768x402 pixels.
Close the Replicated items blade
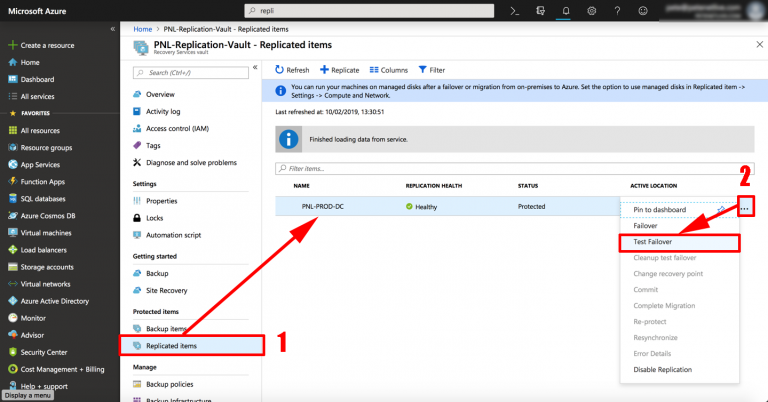coord(760,45)
